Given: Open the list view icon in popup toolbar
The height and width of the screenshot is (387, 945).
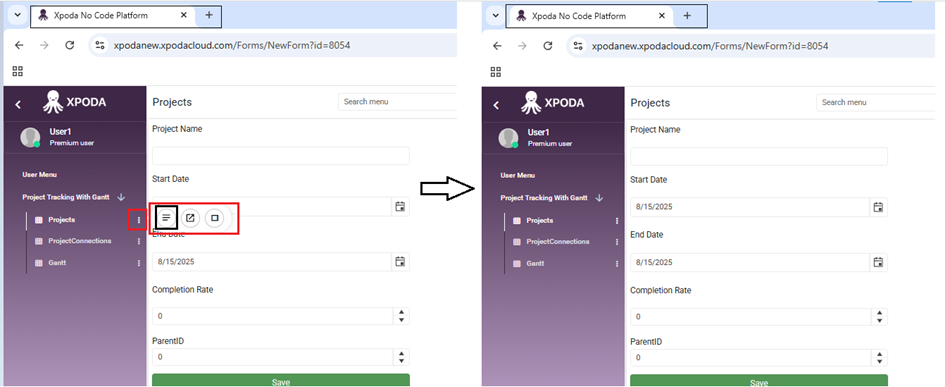Looking at the screenshot, I should pyautogui.click(x=166, y=218).
